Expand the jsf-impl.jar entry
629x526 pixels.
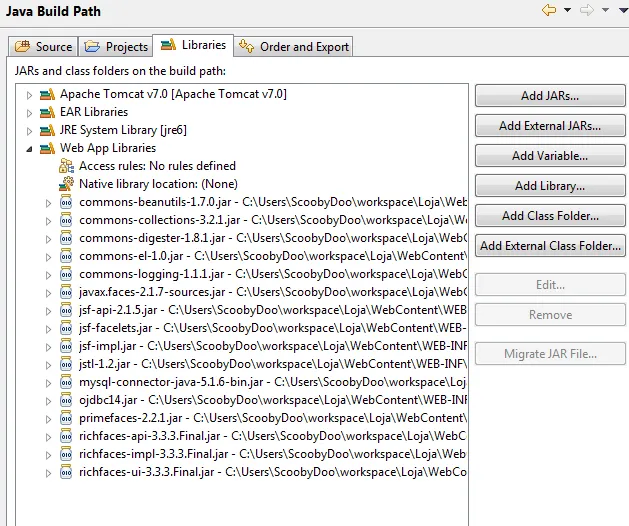49,347
